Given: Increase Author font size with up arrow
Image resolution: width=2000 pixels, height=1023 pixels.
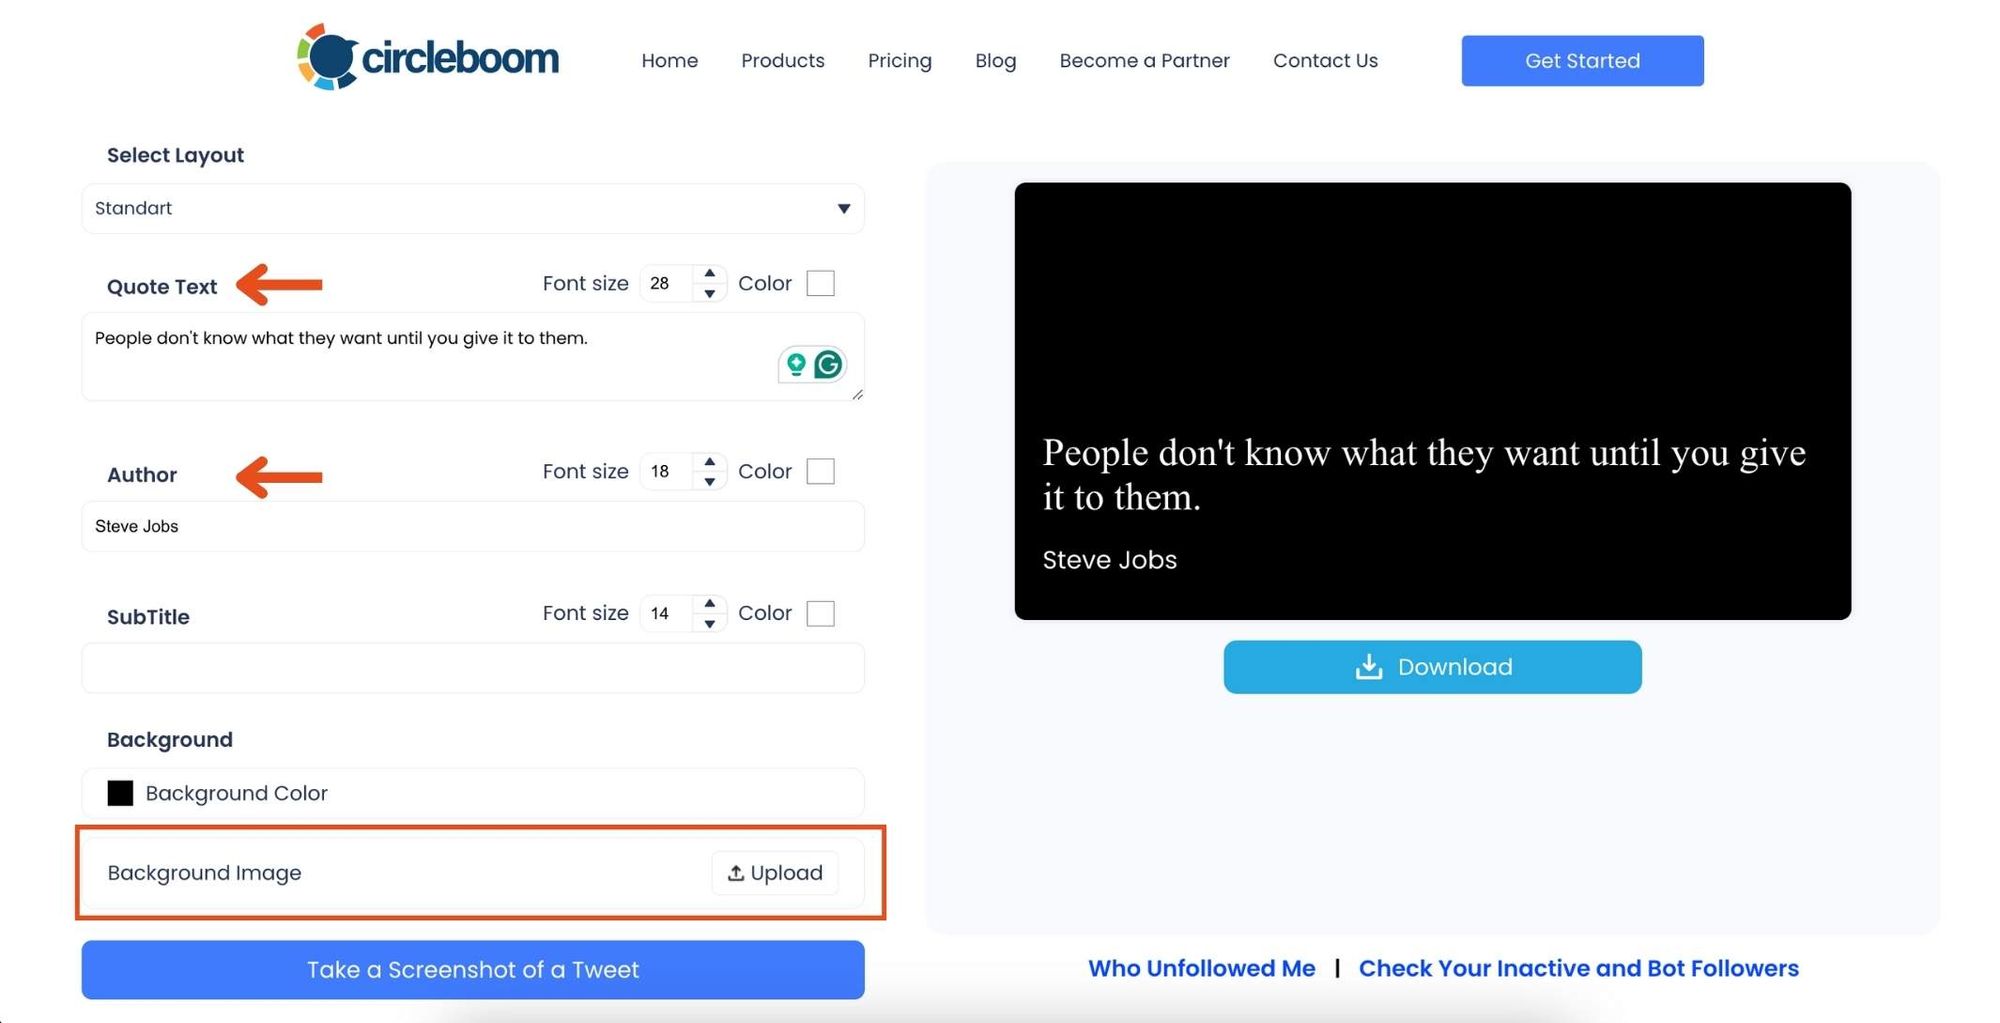Looking at the screenshot, I should pos(709,461).
